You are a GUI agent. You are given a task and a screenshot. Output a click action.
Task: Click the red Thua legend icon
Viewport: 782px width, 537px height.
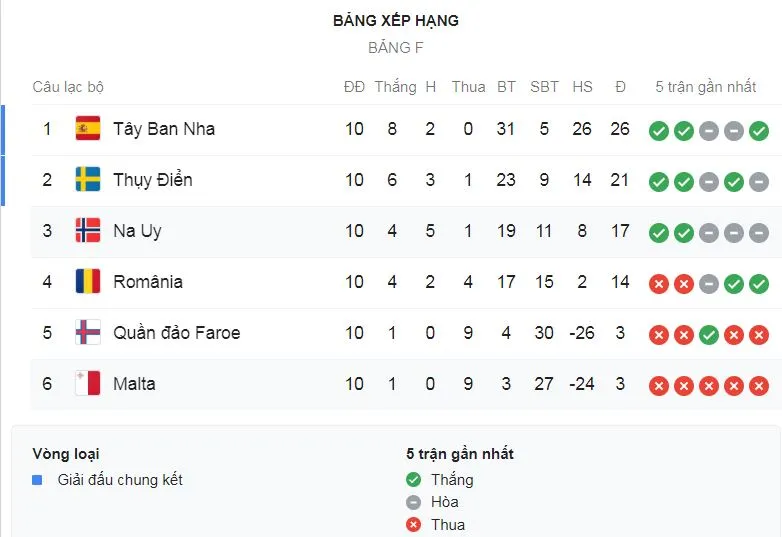click(414, 524)
